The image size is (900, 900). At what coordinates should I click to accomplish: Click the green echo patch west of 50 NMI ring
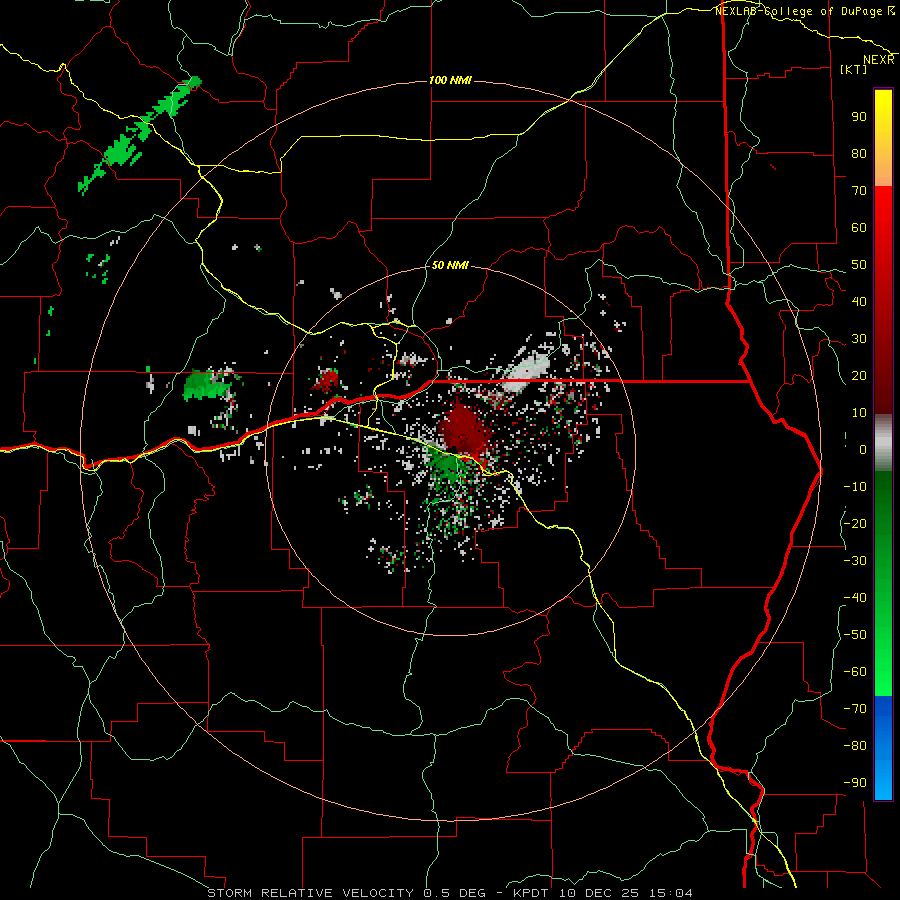pyautogui.click(x=207, y=385)
